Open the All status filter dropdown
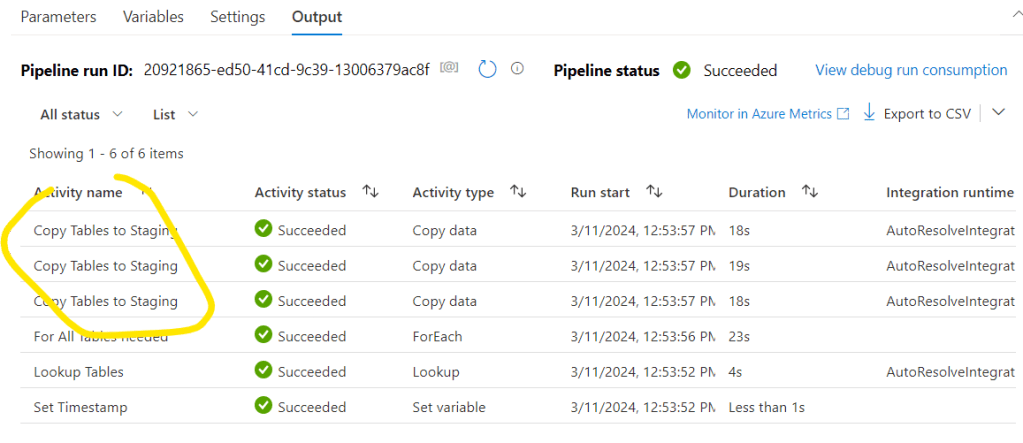 point(81,114)
